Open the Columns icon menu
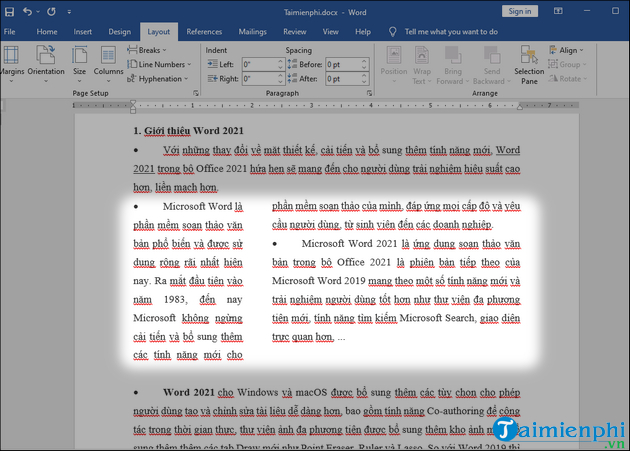 [x=108, y=55]
